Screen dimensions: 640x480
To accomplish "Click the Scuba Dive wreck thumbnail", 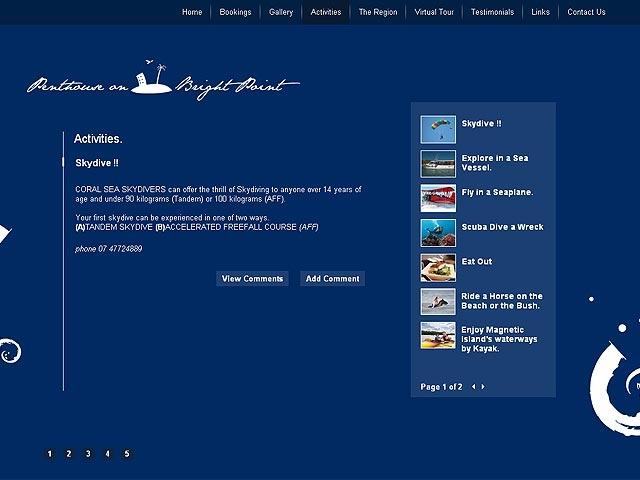I will pyautogui.click(x=438, y=232).
